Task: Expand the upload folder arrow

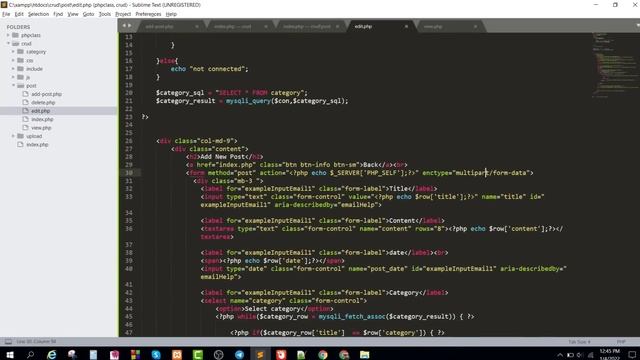Action: tap(13, 136)
